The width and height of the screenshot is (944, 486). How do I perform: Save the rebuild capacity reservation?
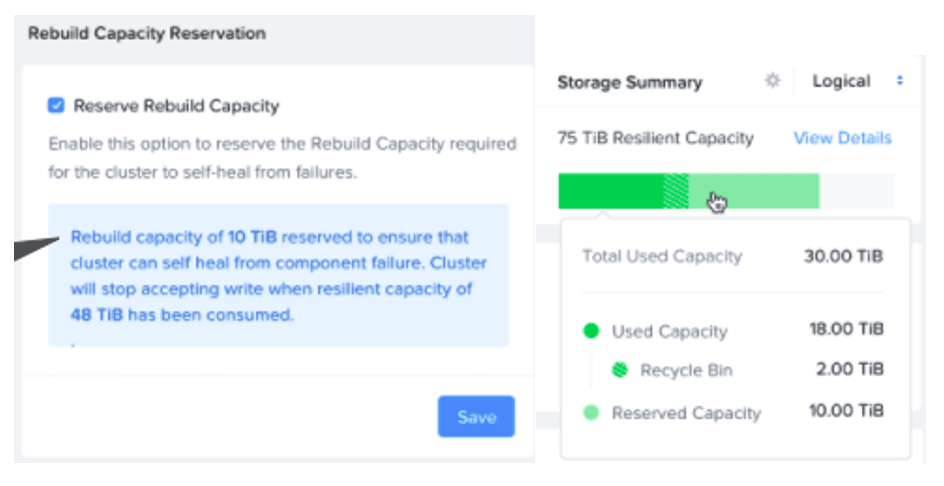pos(476,417)
